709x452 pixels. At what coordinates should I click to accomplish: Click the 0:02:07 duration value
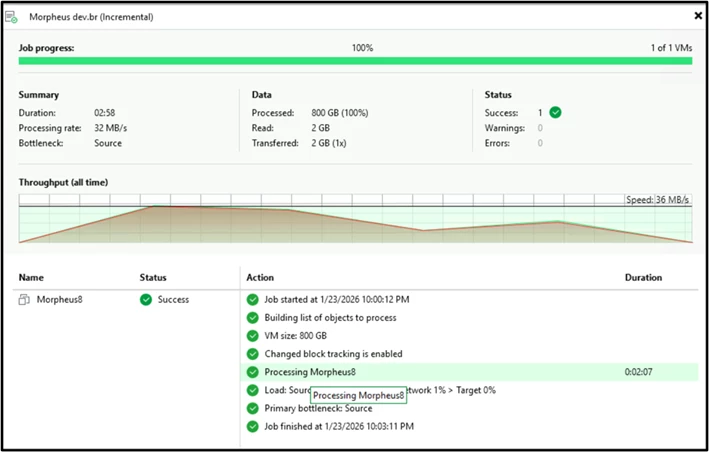pyautogui.click(x=638, y=372)
